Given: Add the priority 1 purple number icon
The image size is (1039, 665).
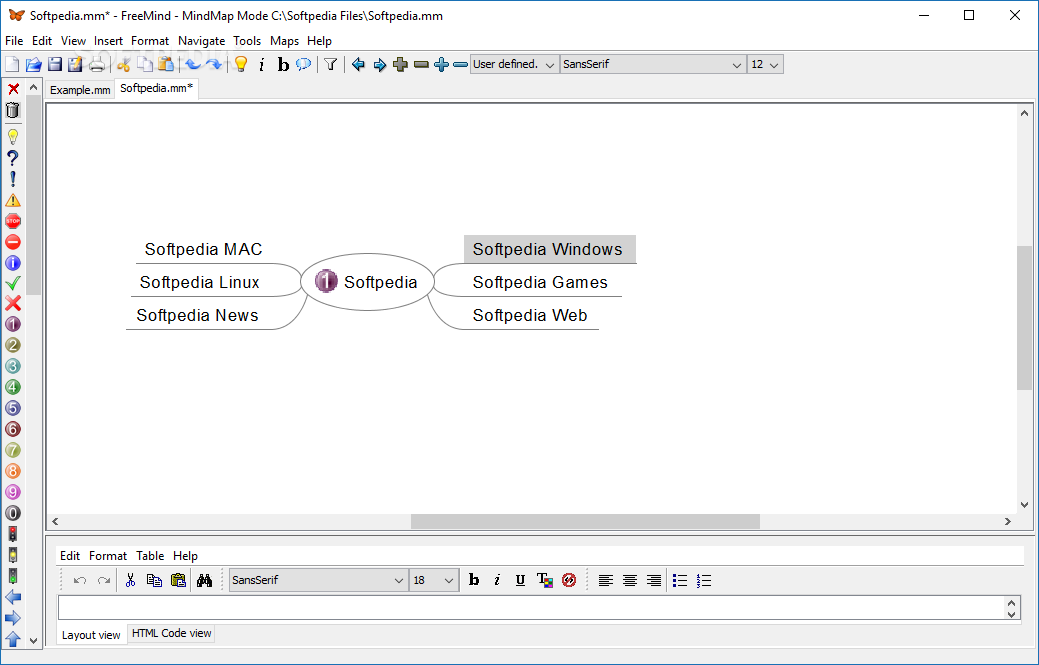Looking at the screenshot, I should pos(13,324).
